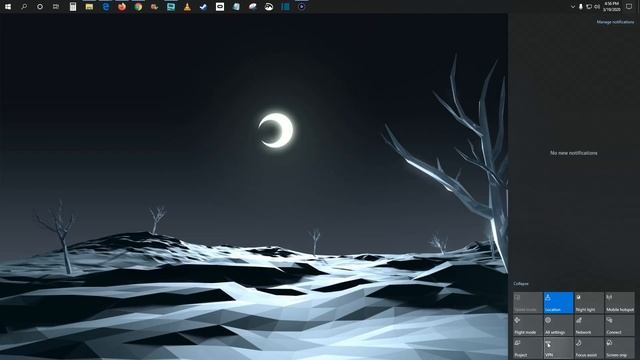Screen dimensions: 640x360
Task: Turn on Night light quick action
Action: (589, 302)
